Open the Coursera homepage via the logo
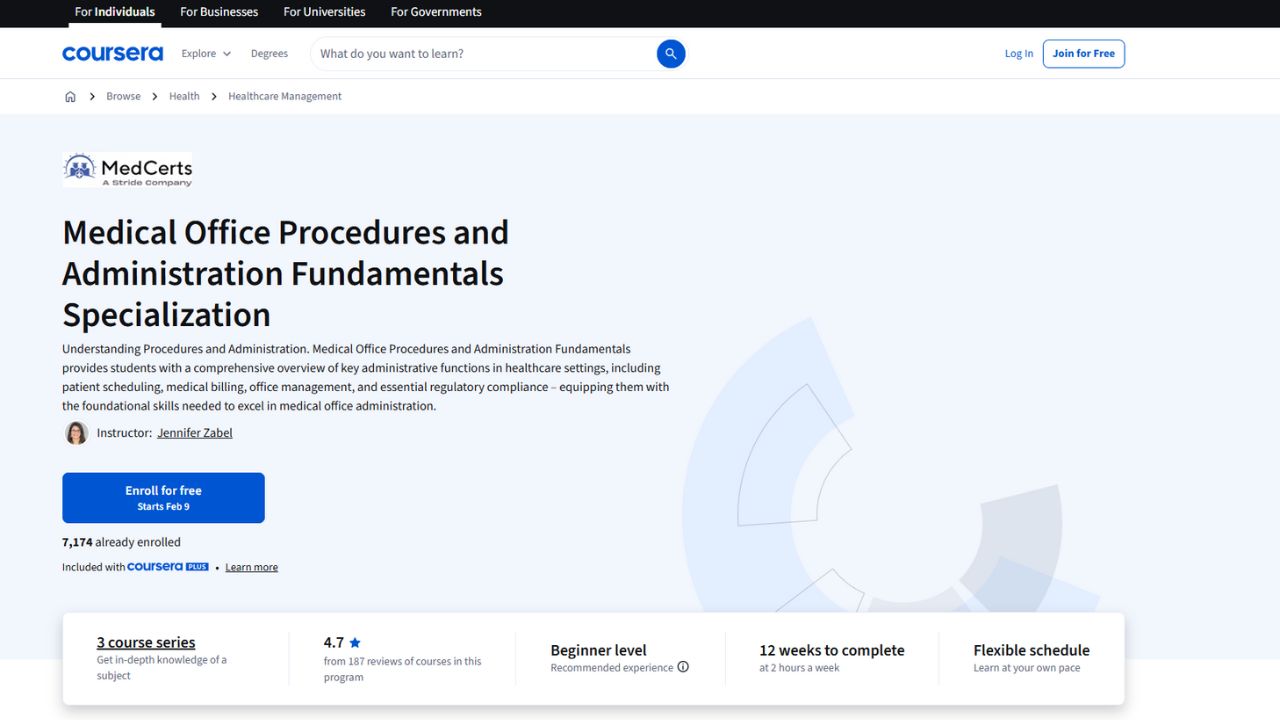 point(112,52)
